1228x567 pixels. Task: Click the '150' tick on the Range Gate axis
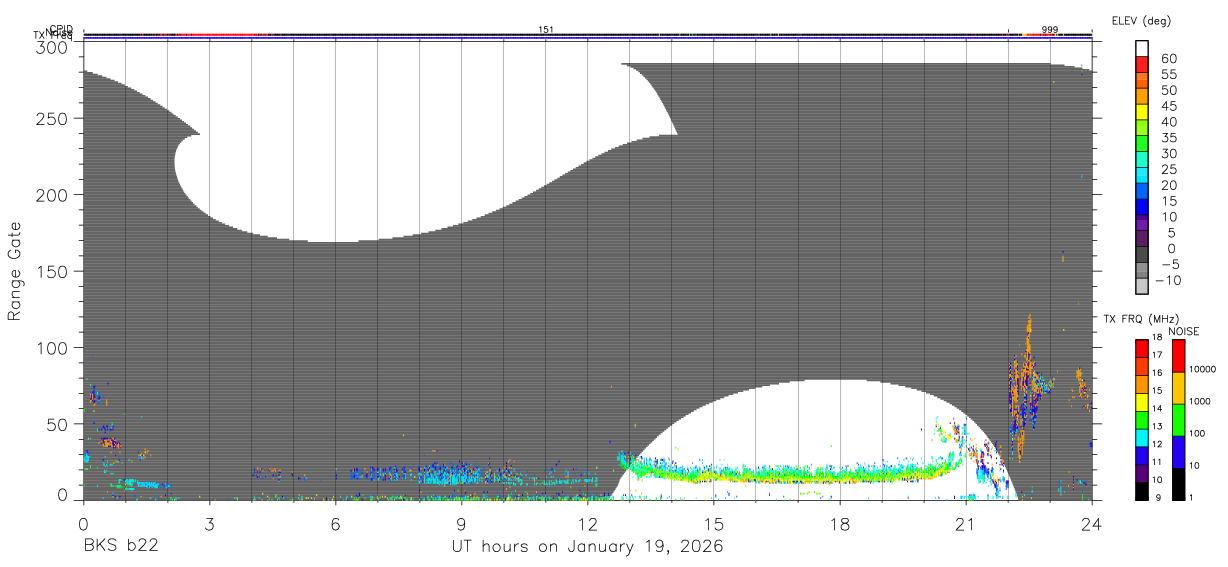pyautogui.click(x=54, y=271)
